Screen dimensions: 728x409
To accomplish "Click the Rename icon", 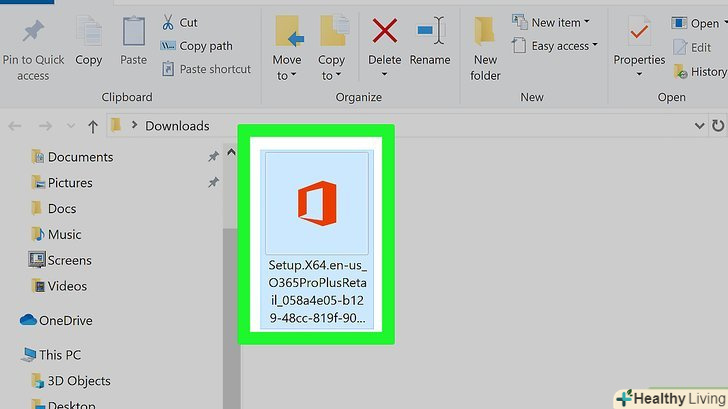I will 430,32.
